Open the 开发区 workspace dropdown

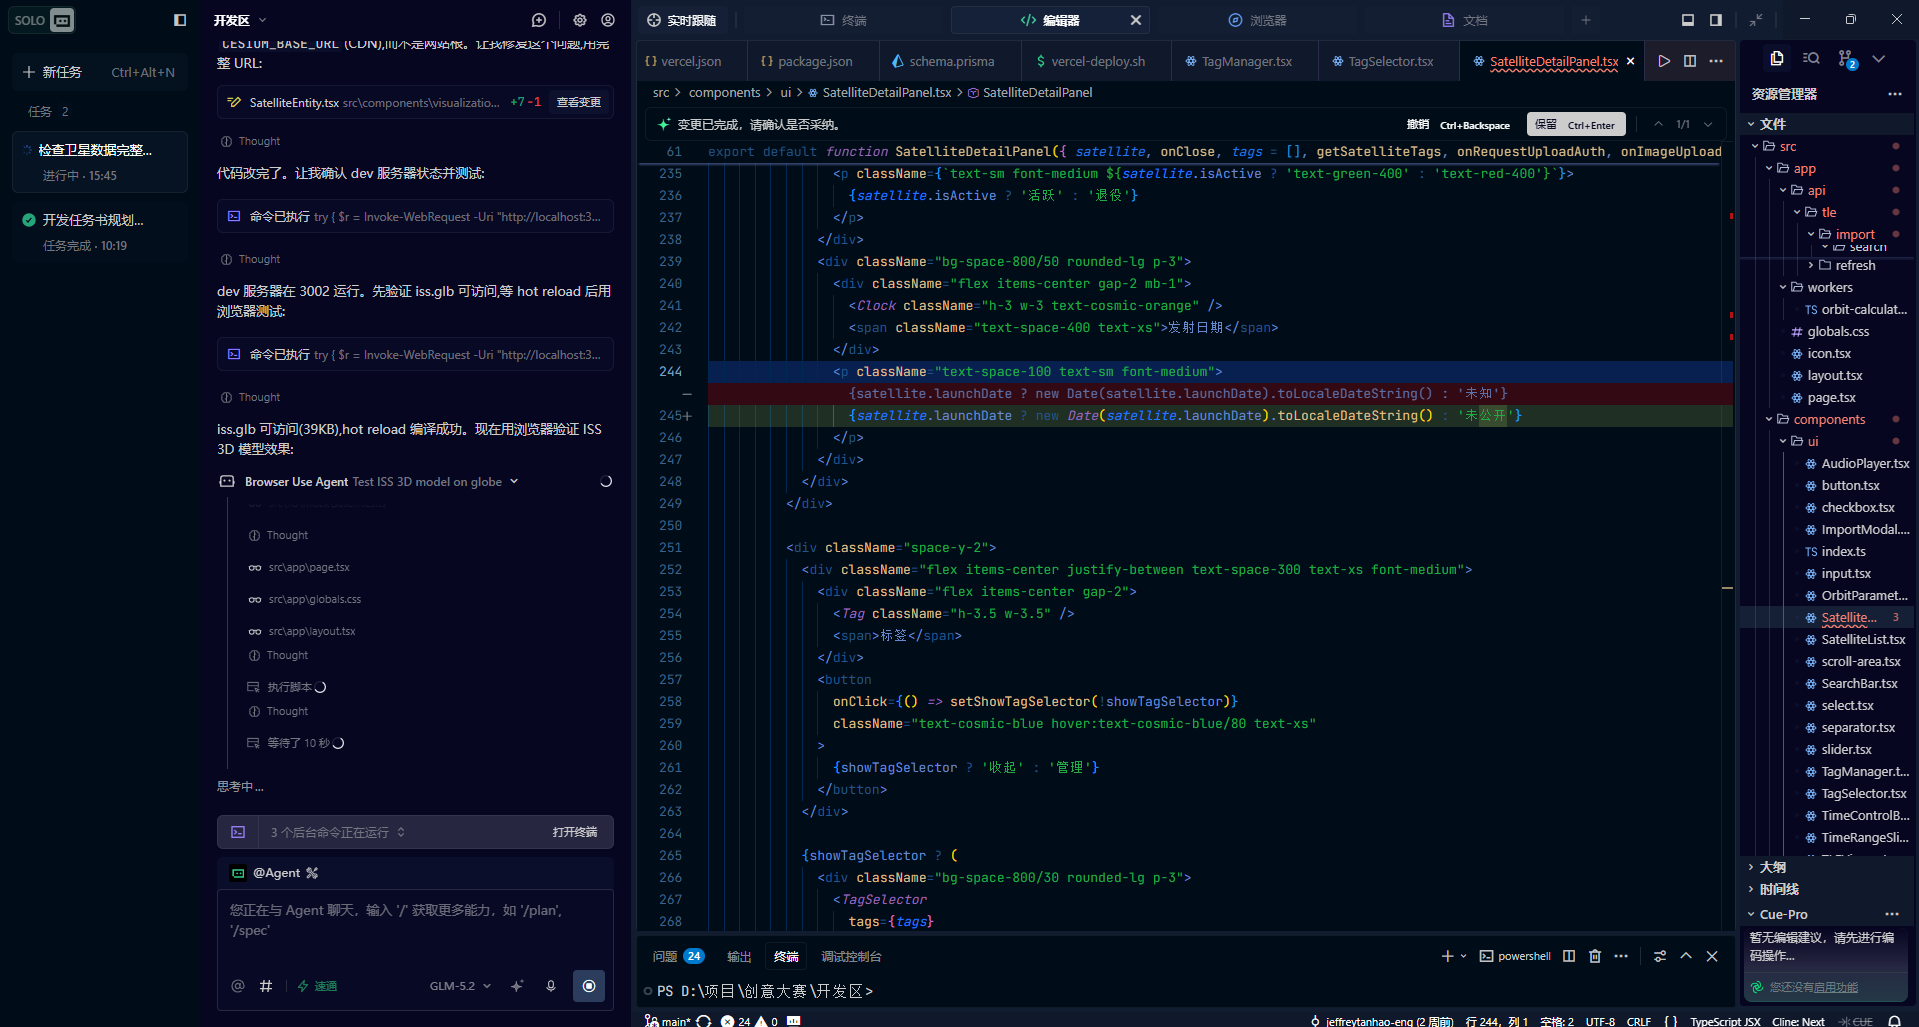coord(240,20)
